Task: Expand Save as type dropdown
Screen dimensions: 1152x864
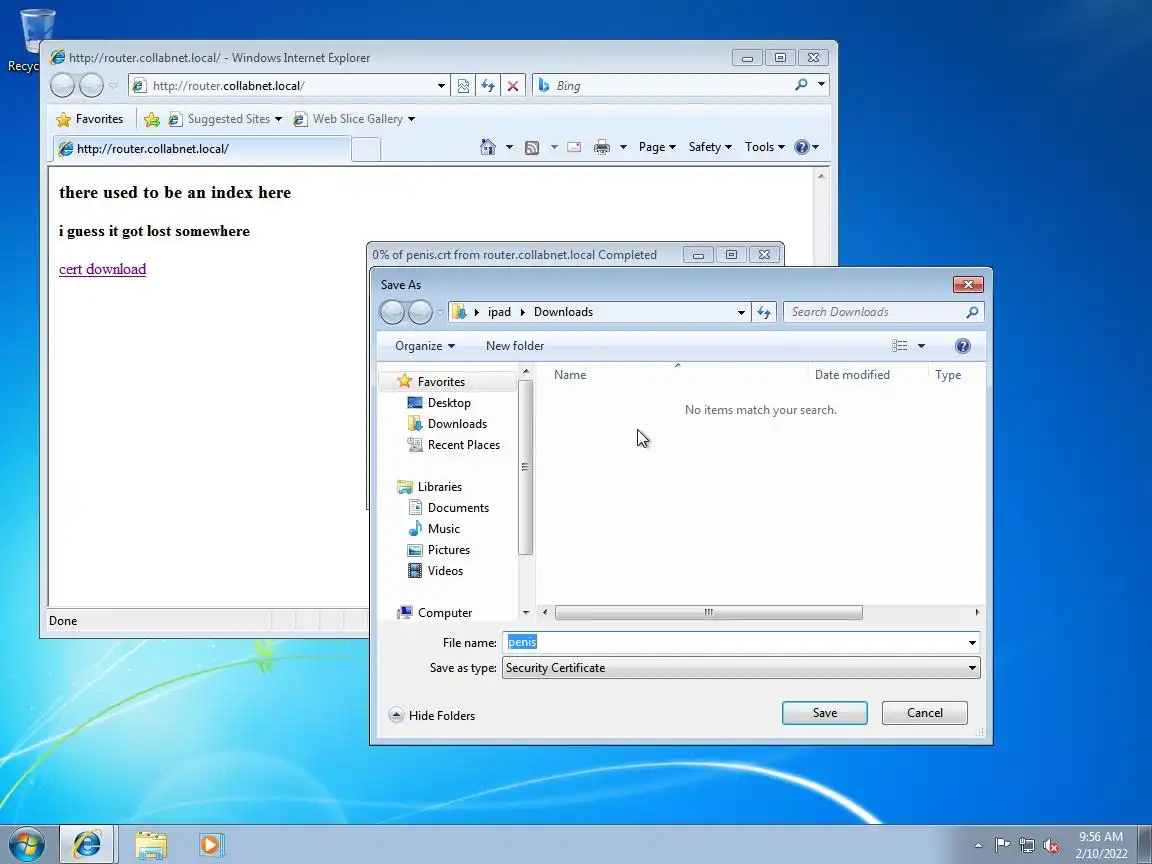Action: pyautogui.click(x=972, y=668)
